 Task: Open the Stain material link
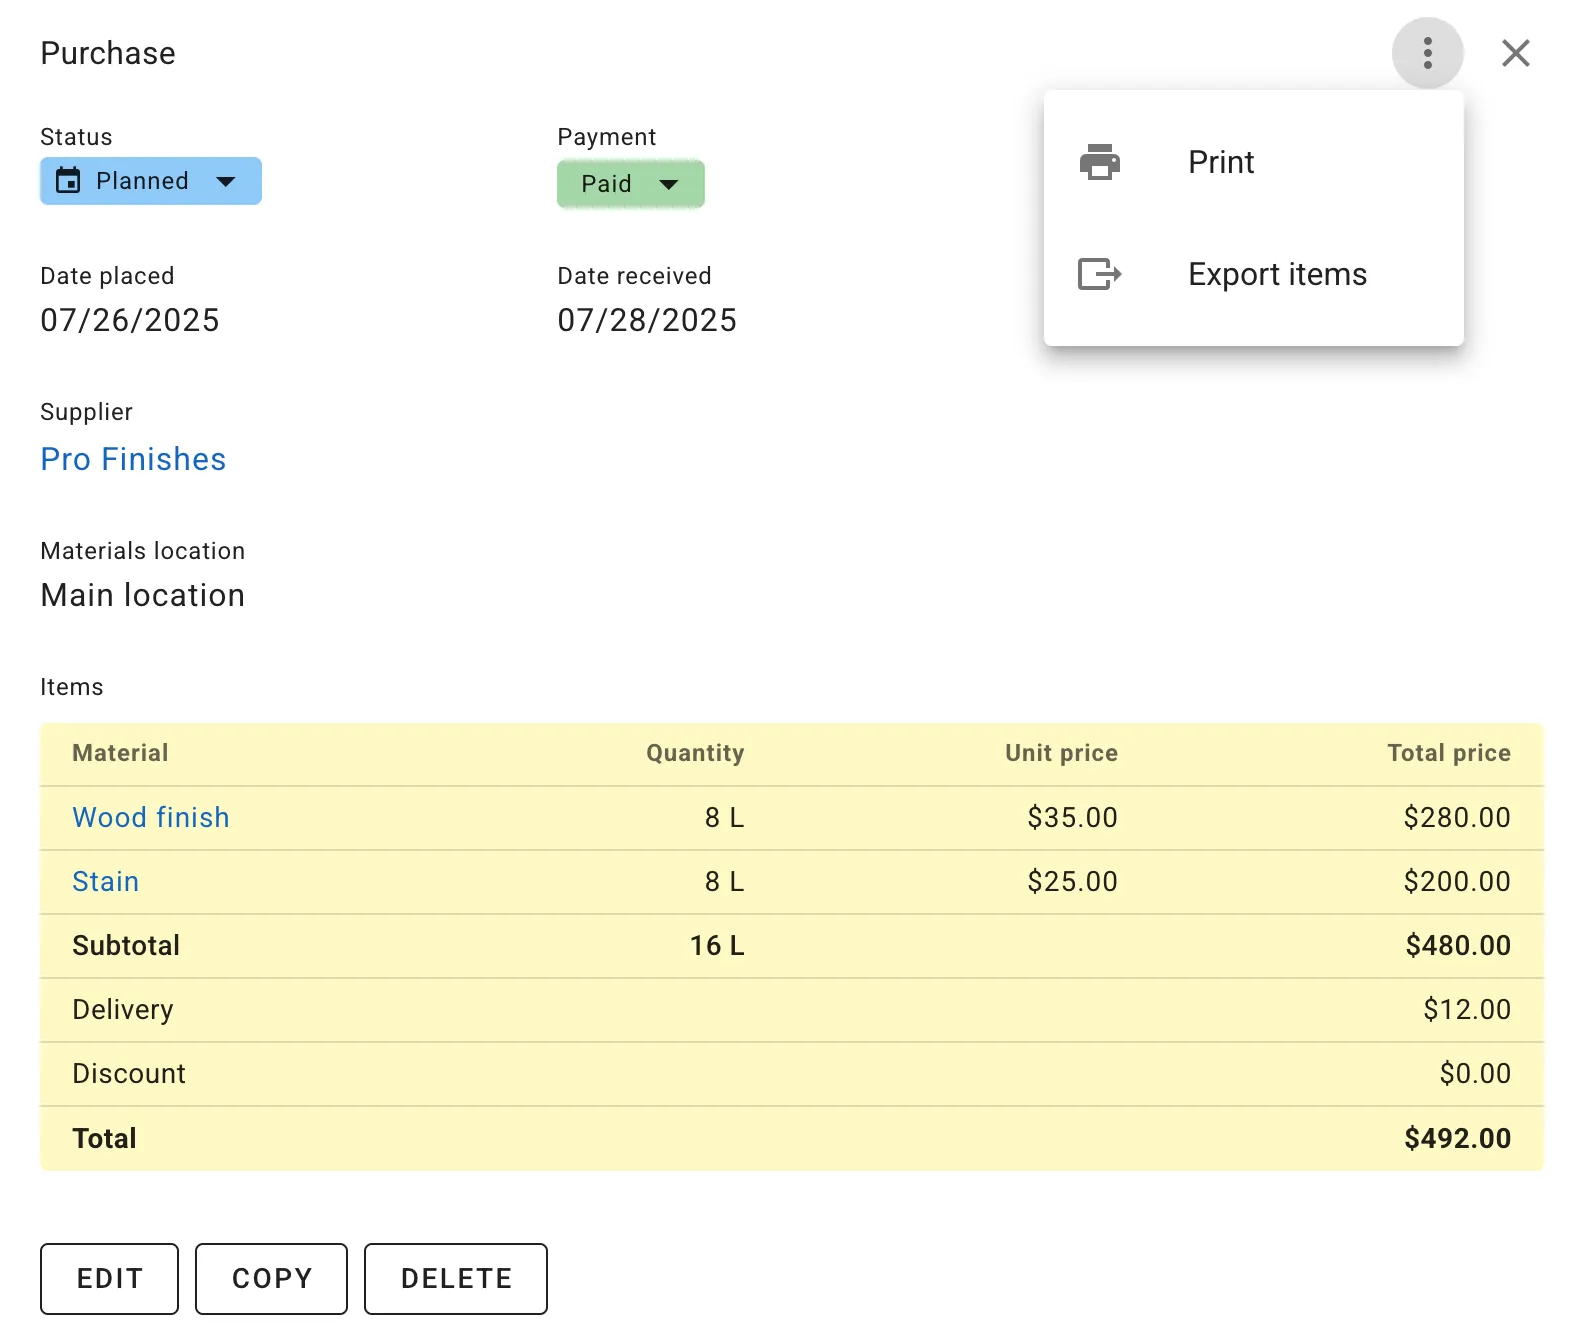click(x=106, y=881)
